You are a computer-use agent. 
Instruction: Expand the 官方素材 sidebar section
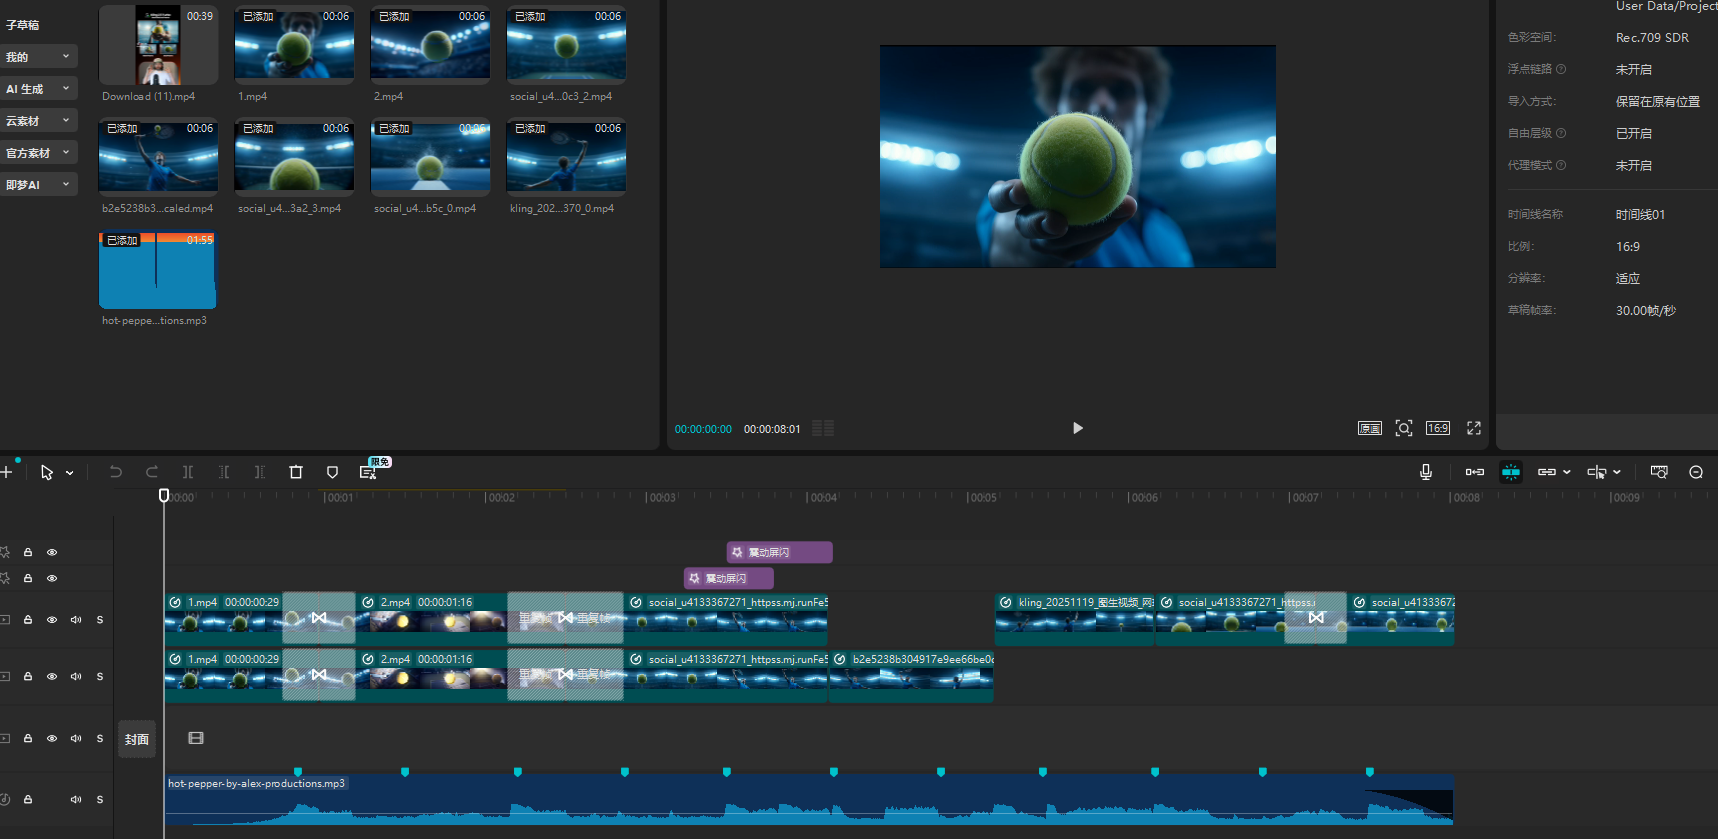[38, 153]
